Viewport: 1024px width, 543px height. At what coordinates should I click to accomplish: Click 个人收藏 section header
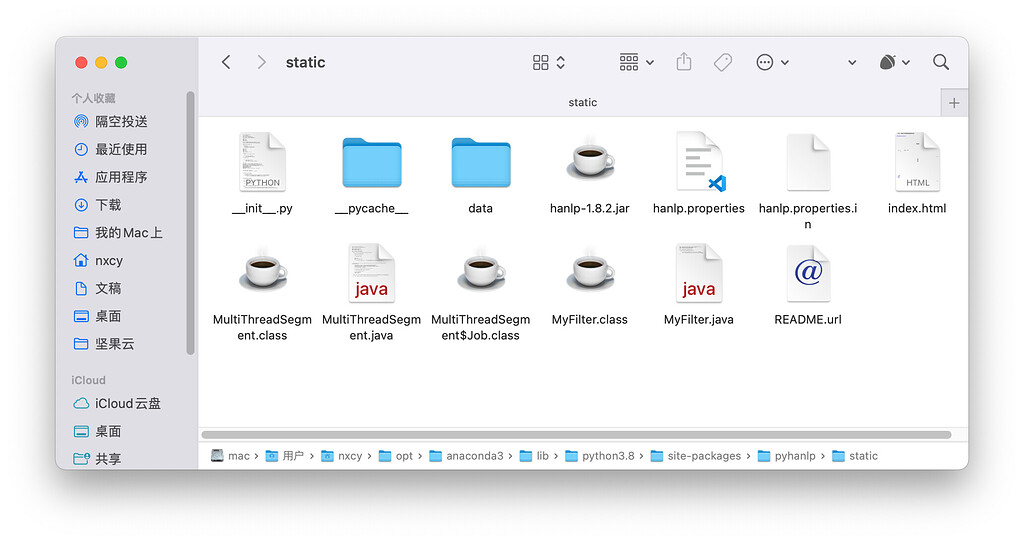(93, 98)
